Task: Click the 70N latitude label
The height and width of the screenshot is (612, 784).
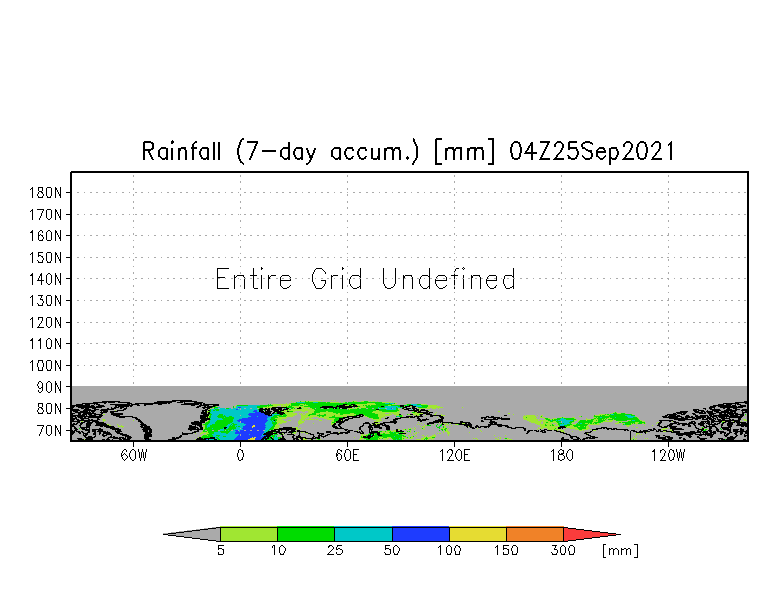Action: 50,430
